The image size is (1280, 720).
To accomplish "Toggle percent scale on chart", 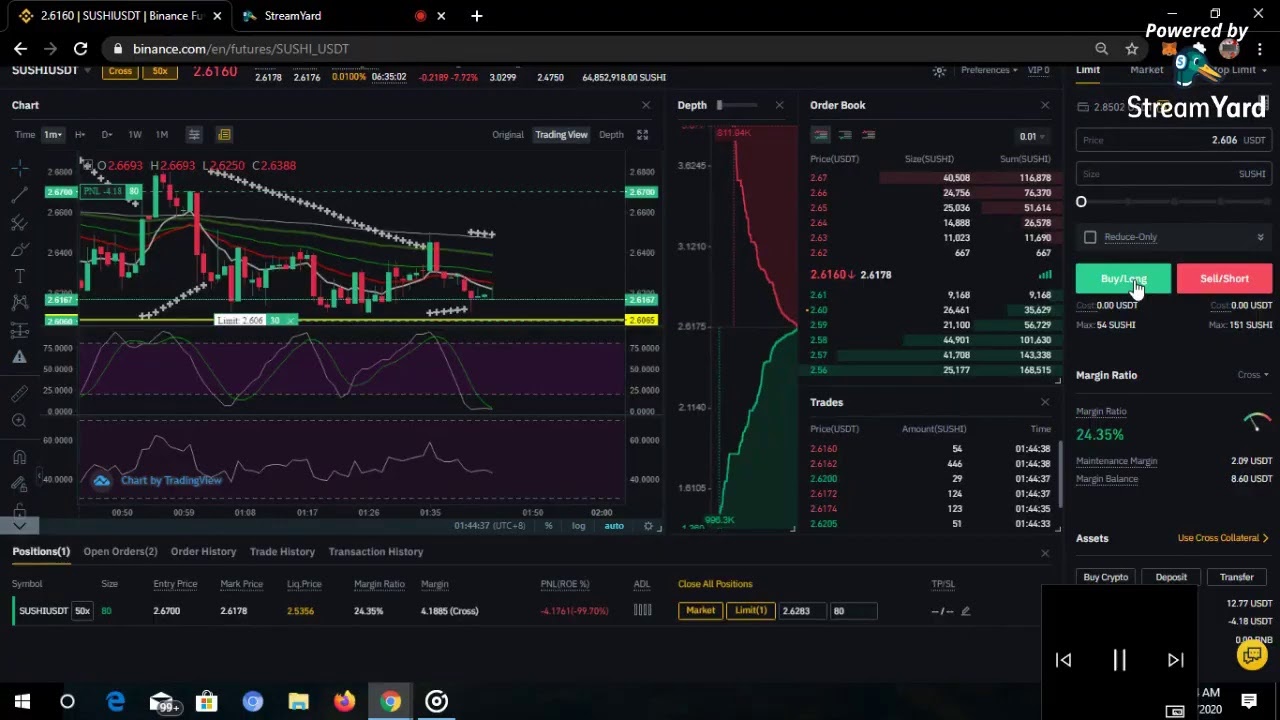I will click(548, 526).
